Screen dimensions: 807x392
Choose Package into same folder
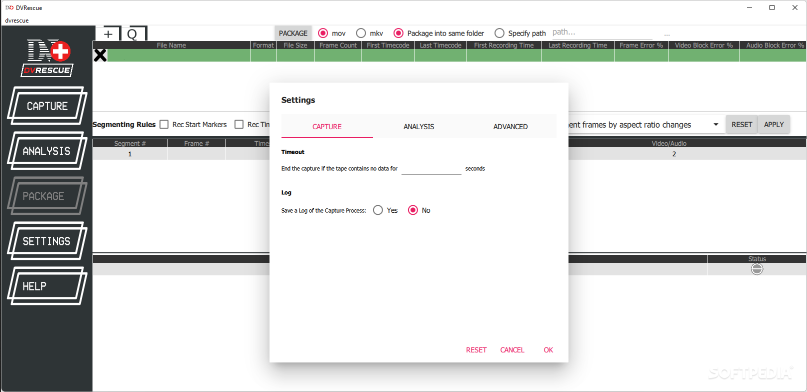click(398, 33)
